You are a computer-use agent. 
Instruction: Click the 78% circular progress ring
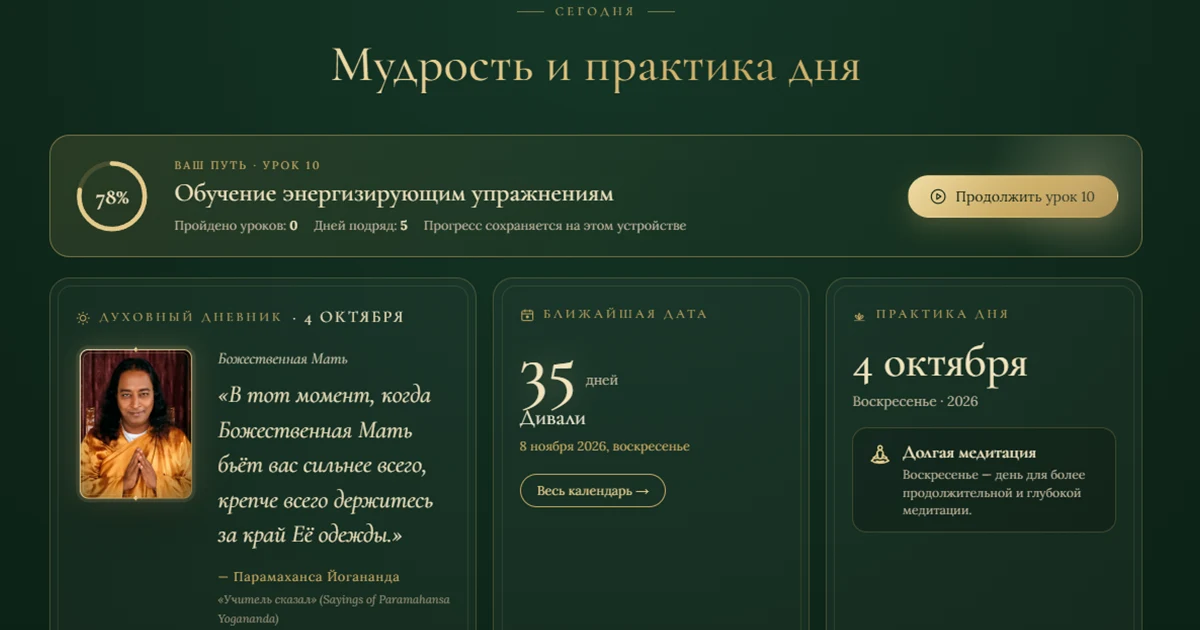(x=112, y=196)
